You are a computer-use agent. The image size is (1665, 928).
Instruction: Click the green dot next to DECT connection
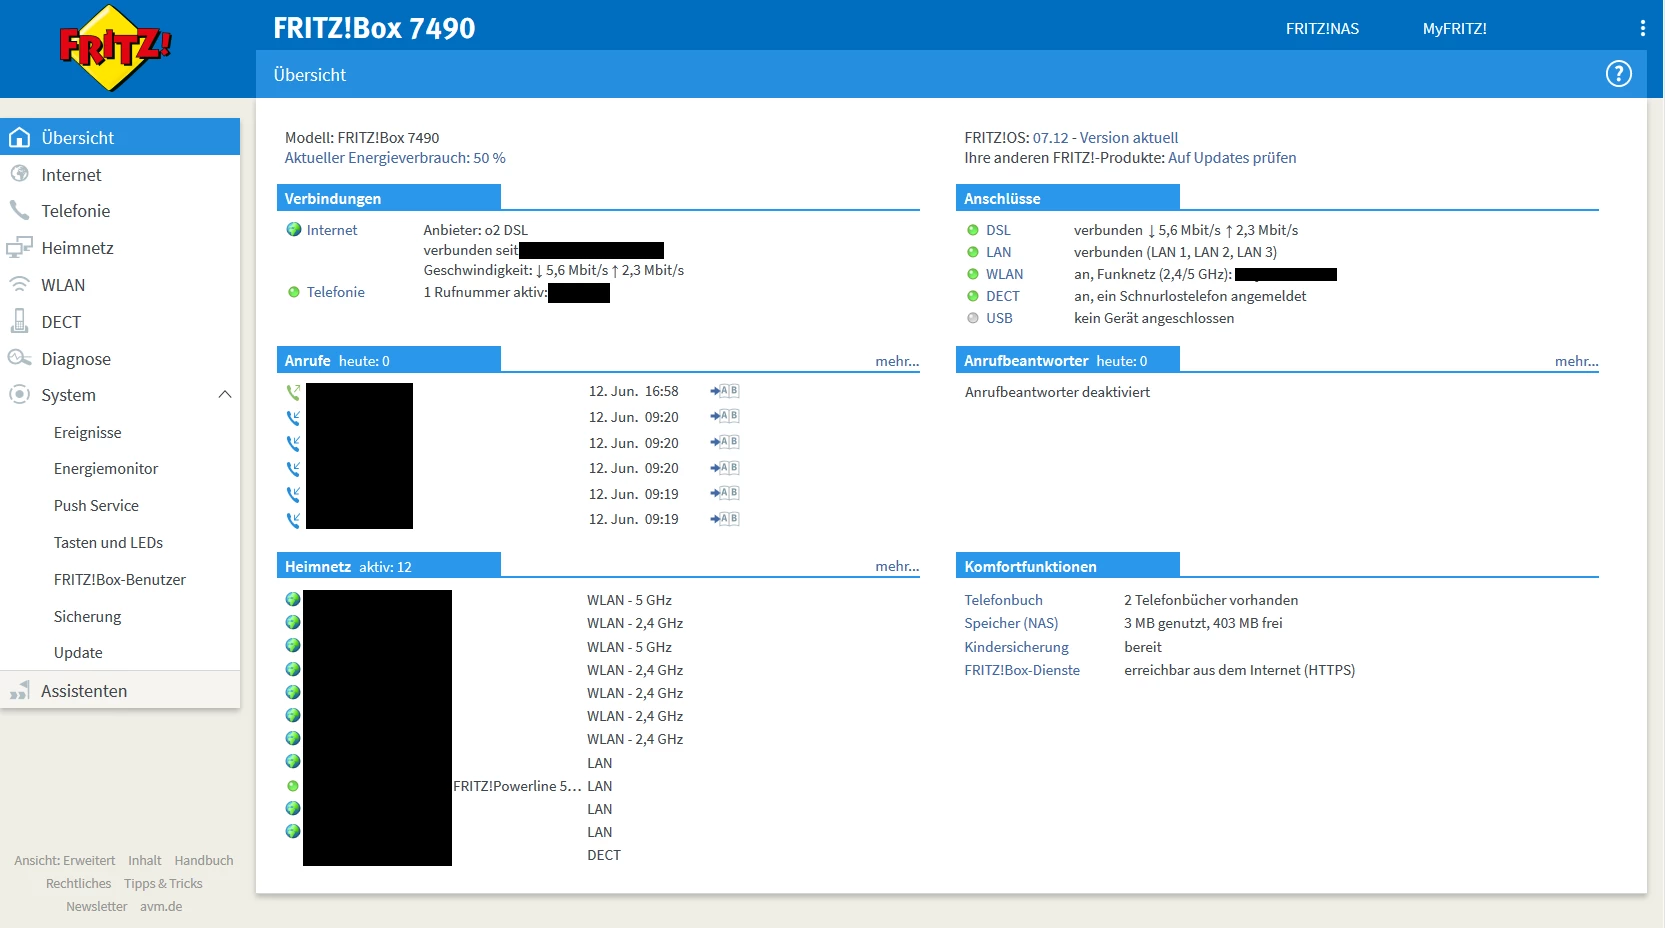tap(973, 296)
